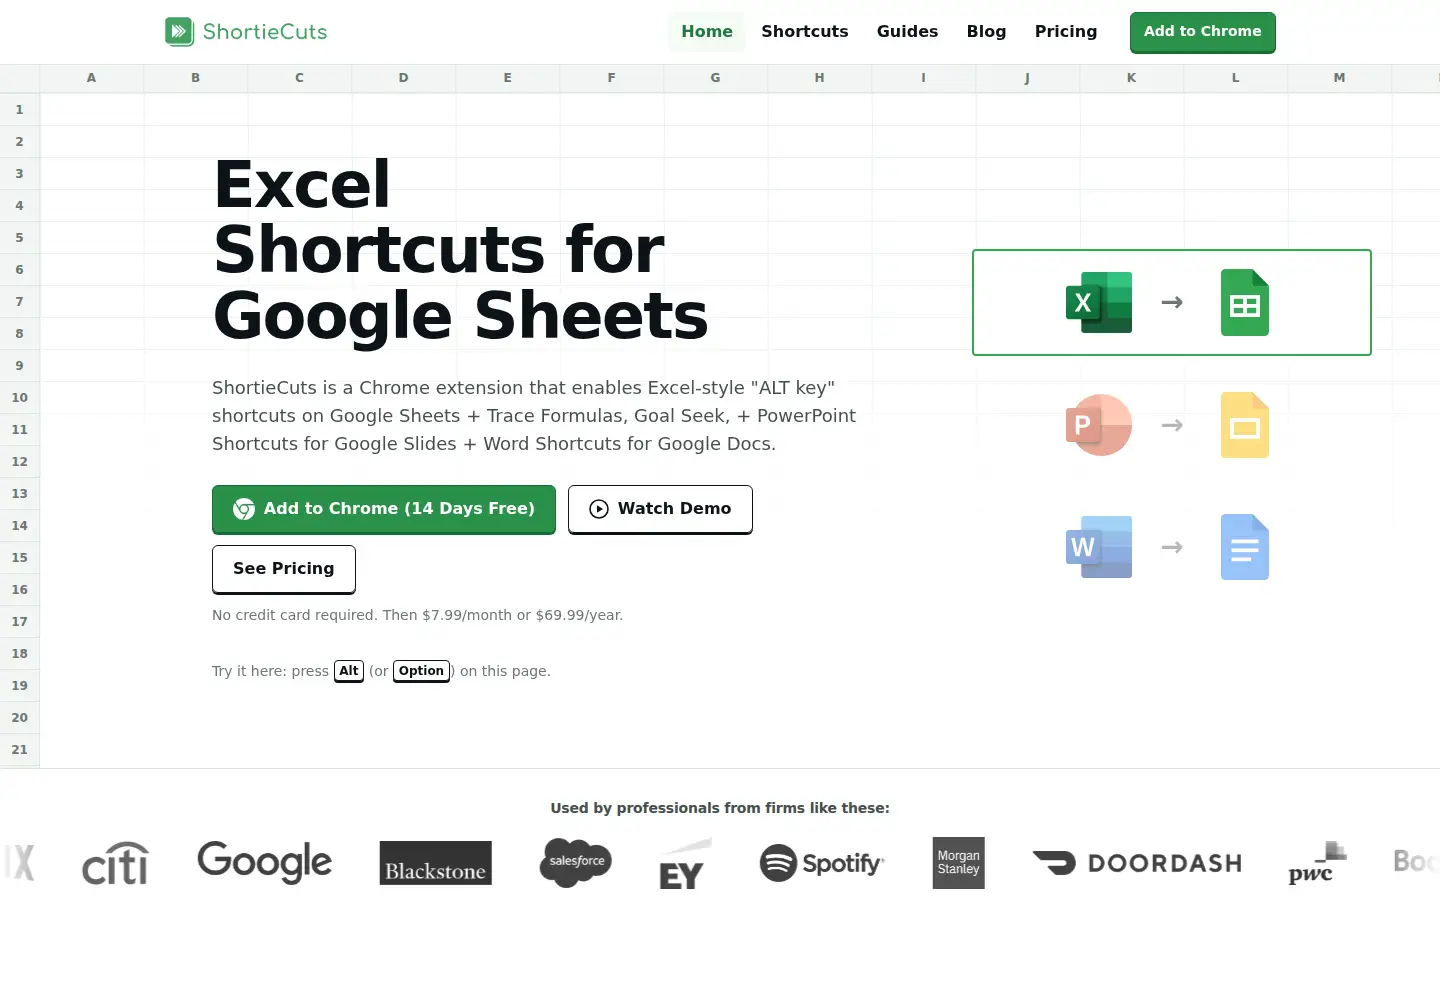Open the Home nav item

[707, 32]
